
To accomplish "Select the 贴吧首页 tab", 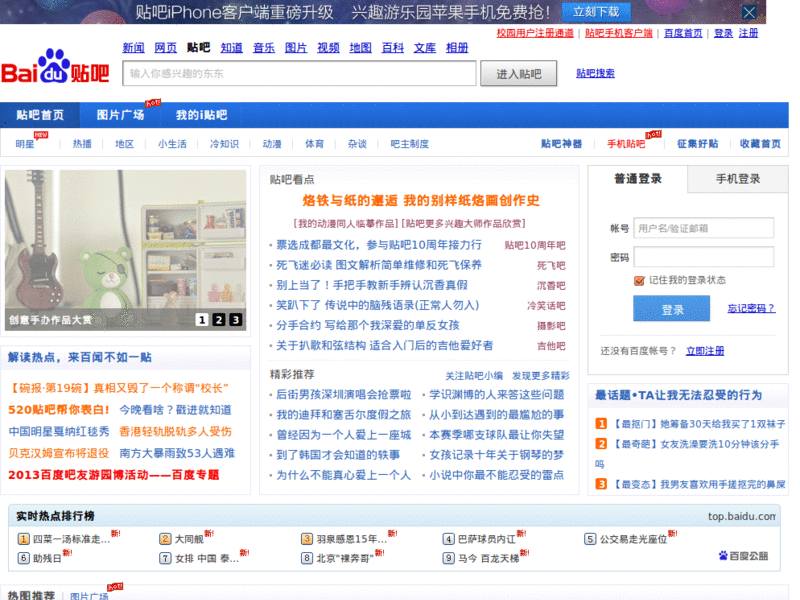I will (x=40, y=115).
